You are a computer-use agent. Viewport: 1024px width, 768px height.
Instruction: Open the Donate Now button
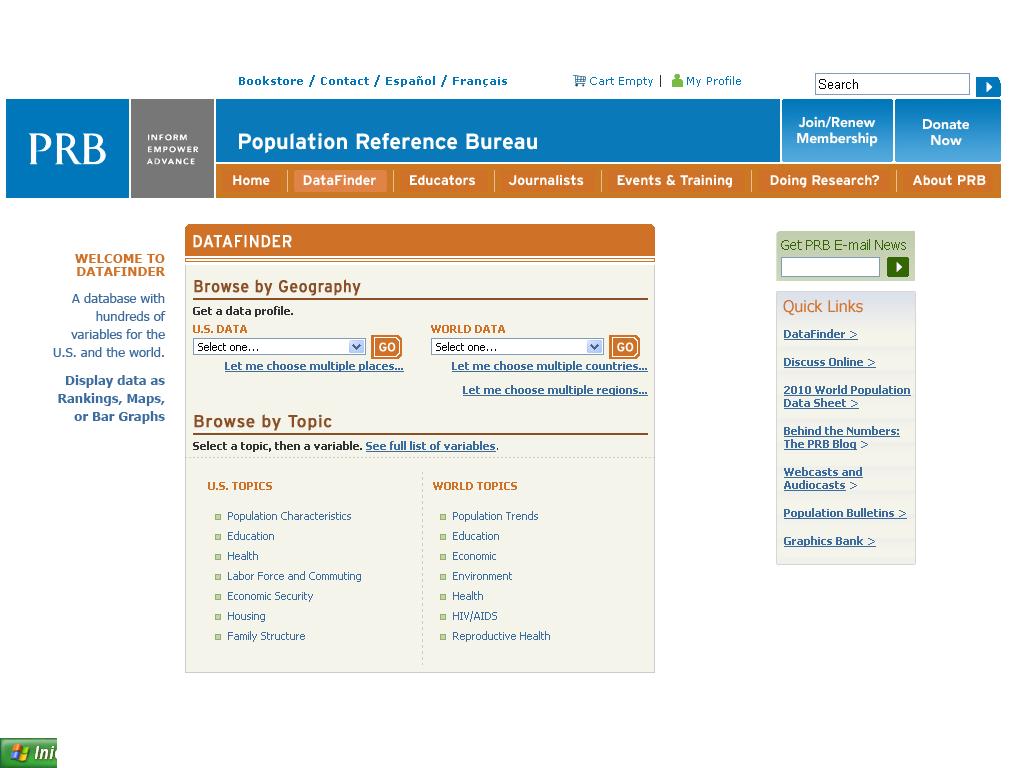tap(945, 130)
